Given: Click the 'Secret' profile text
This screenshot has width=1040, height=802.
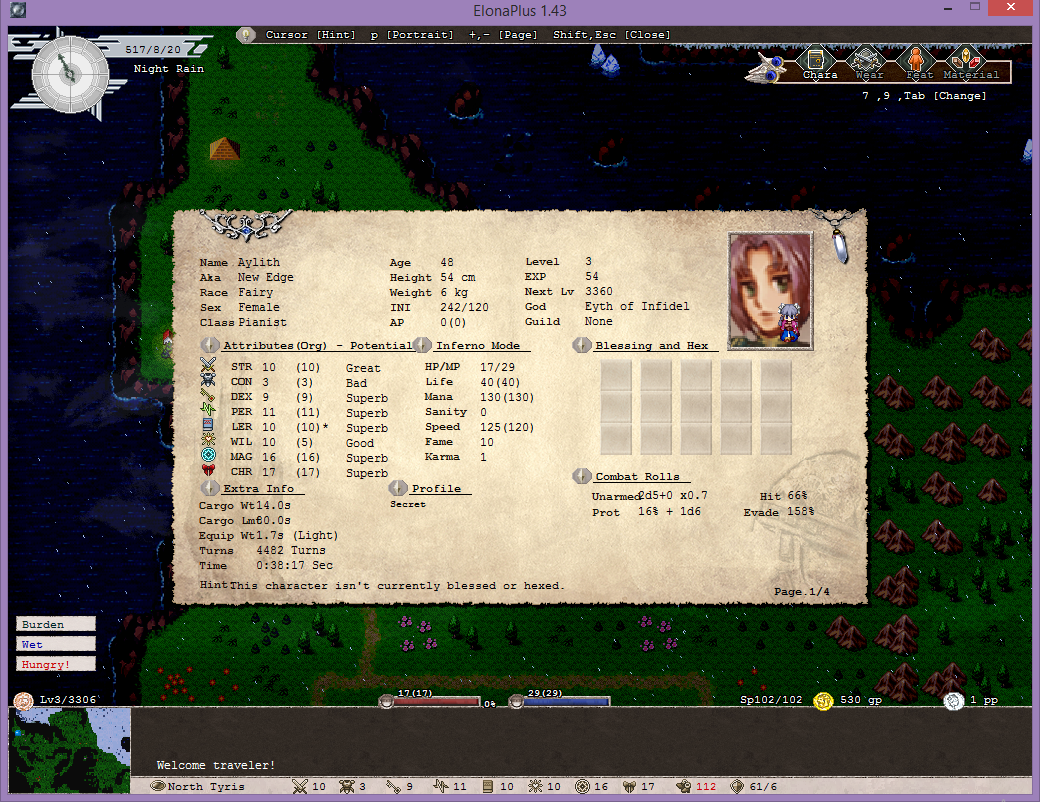Looking at the screenshot, I should [408, 504].
